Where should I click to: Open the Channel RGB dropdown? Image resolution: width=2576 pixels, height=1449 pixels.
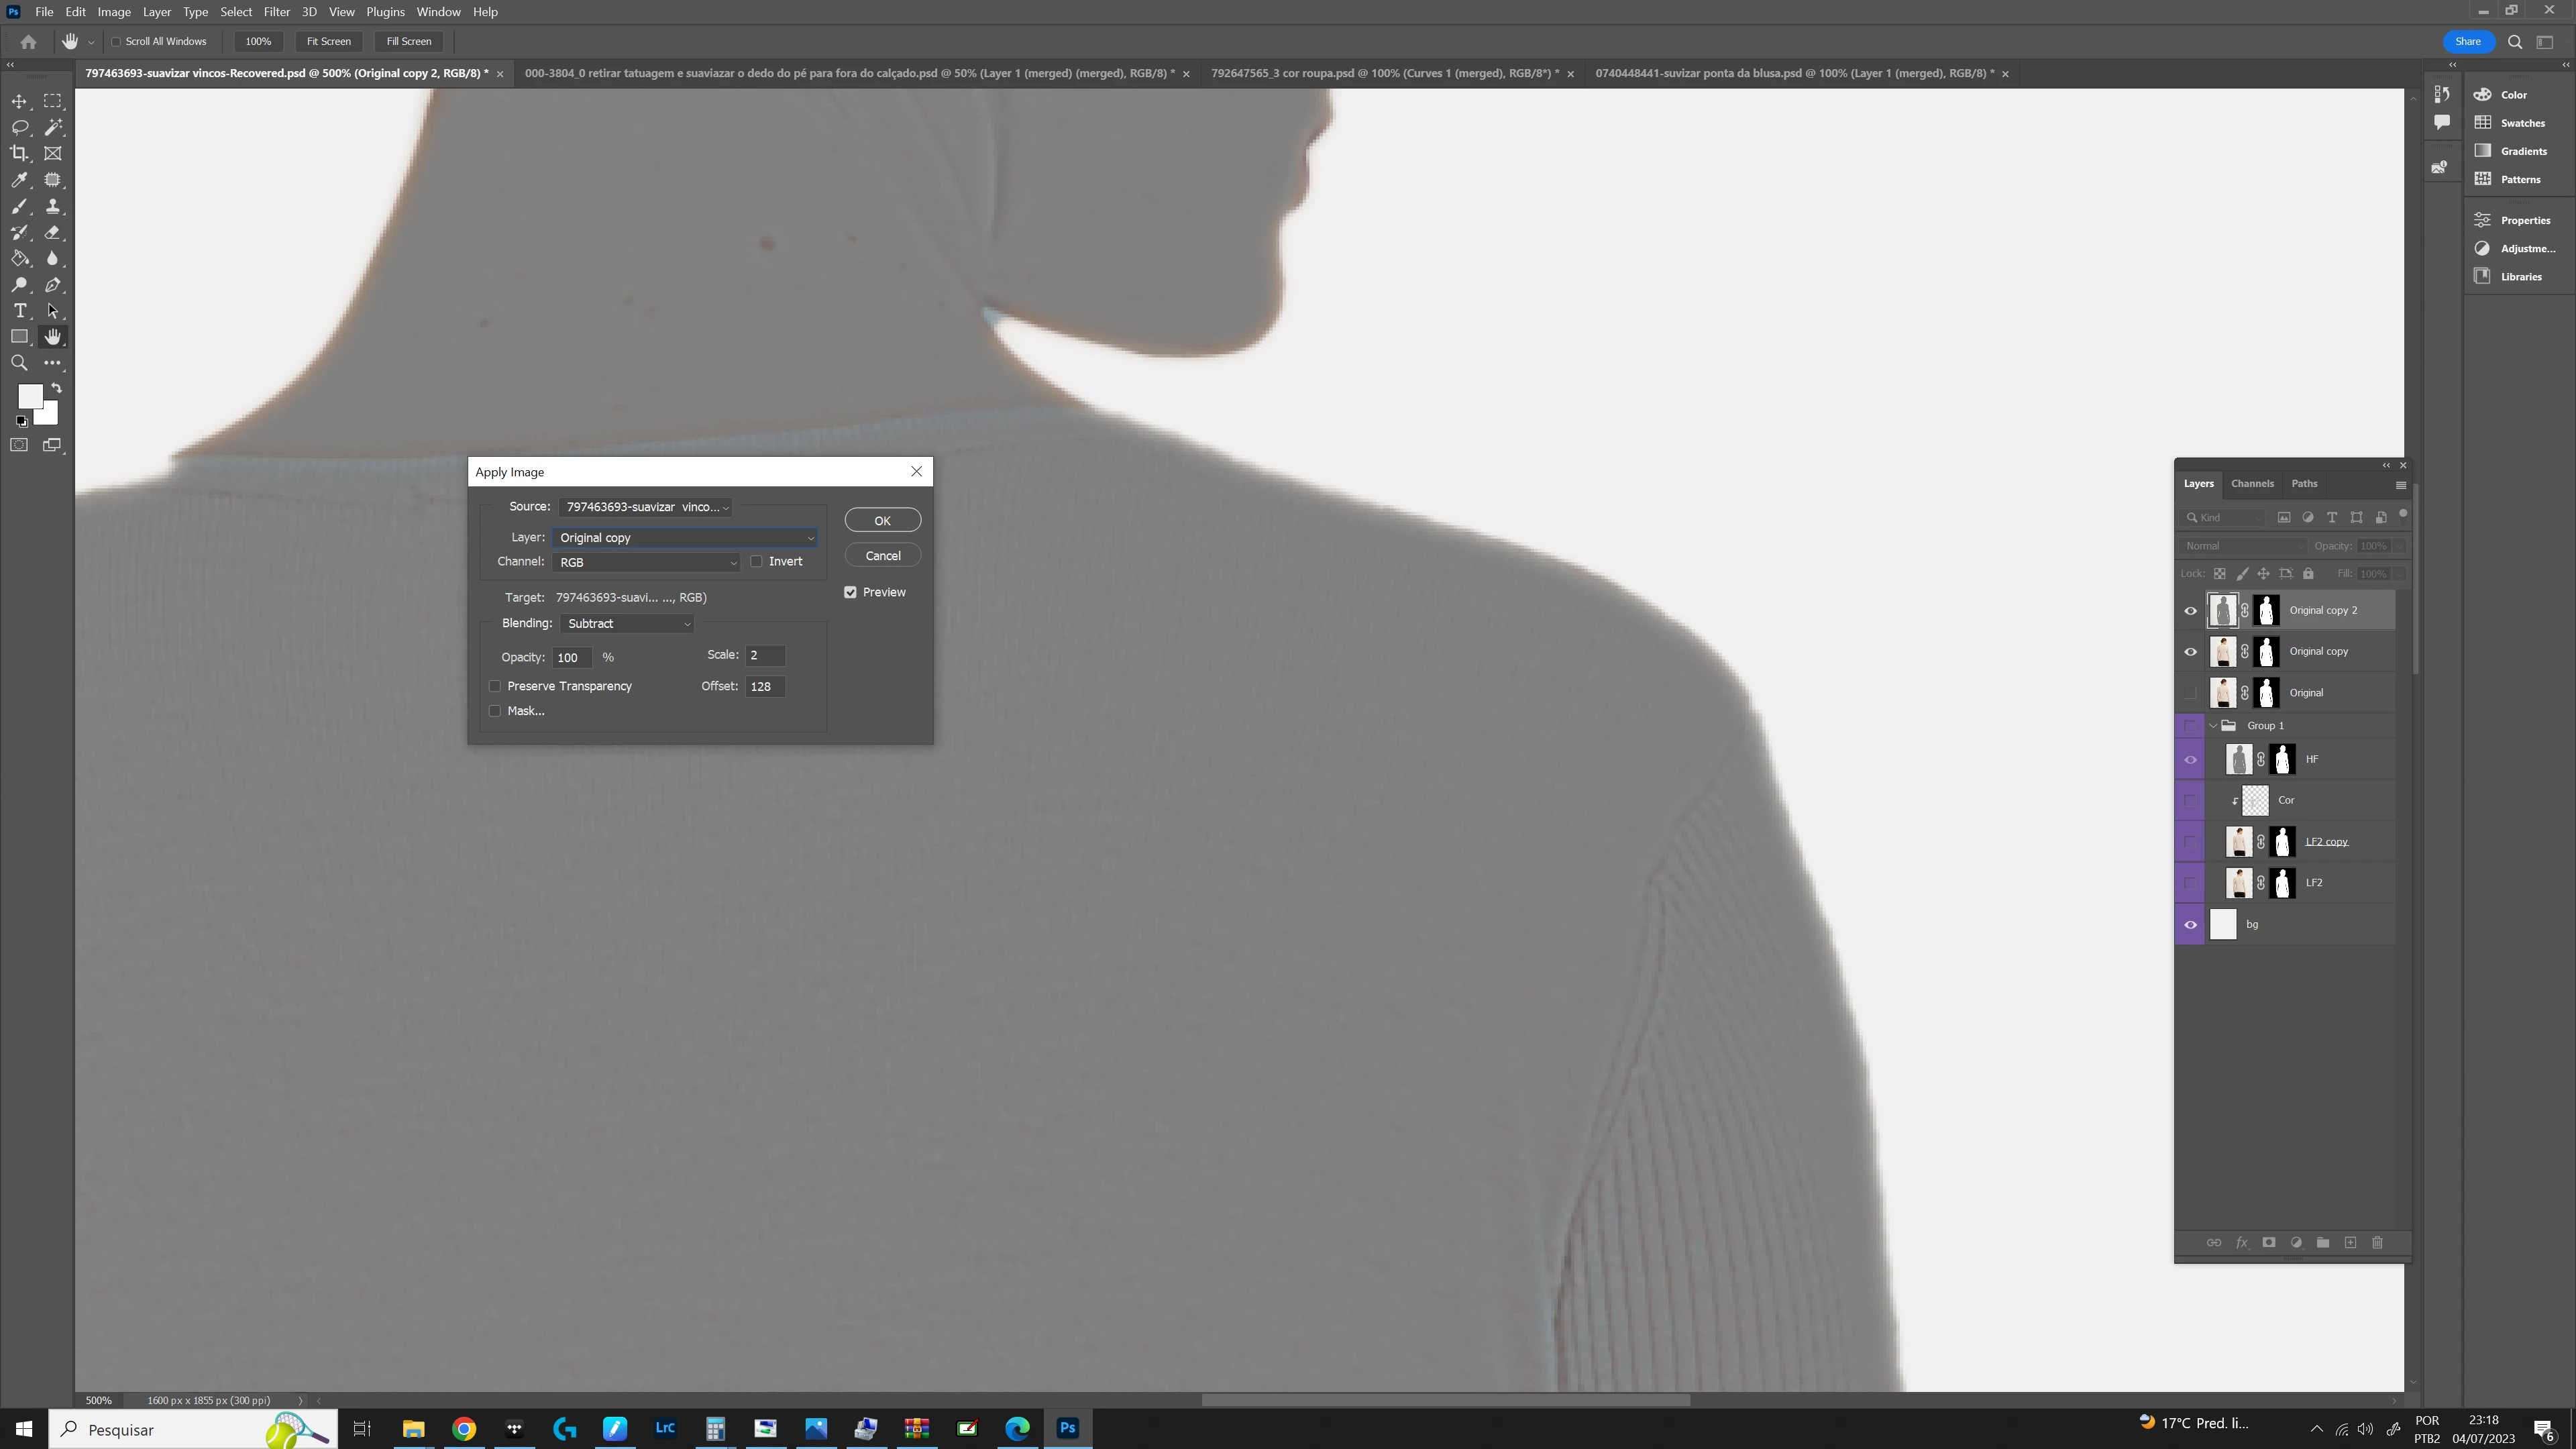(646, 562)
